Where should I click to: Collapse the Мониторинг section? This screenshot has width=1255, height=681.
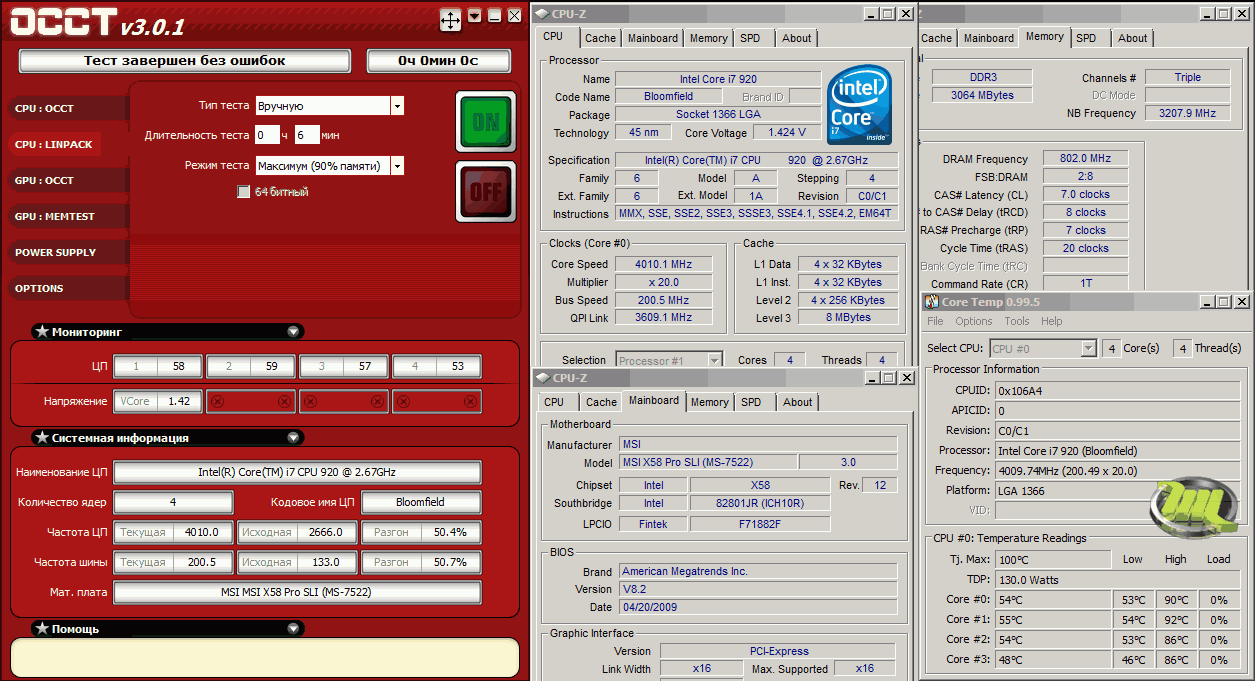tap(293, 331)
